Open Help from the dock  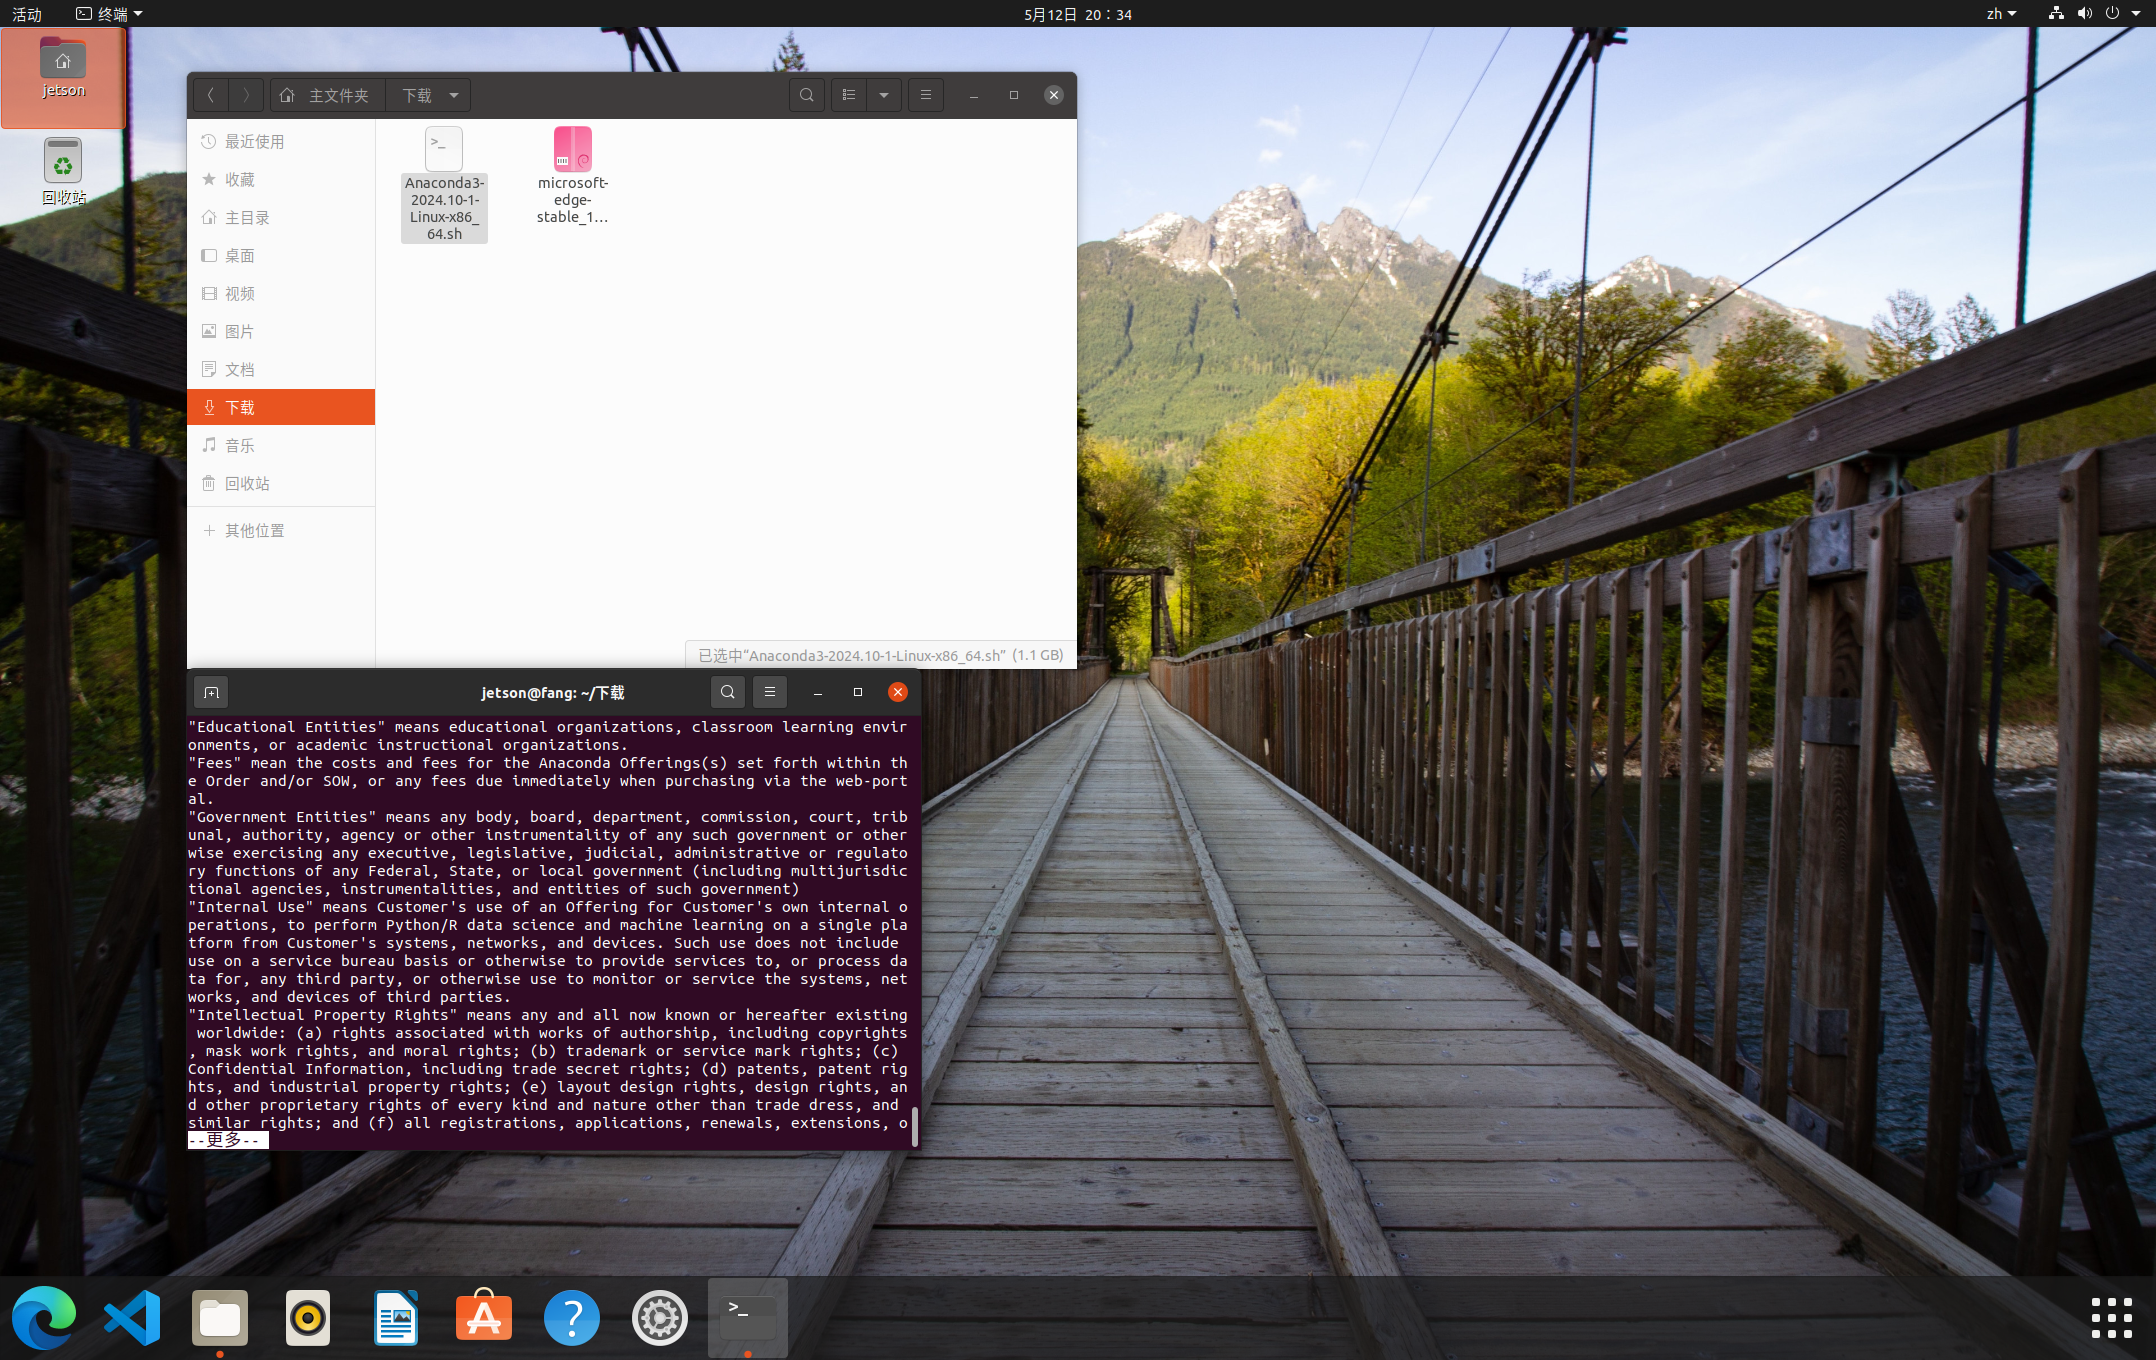pyautogui.click(x=572, y=1317)
